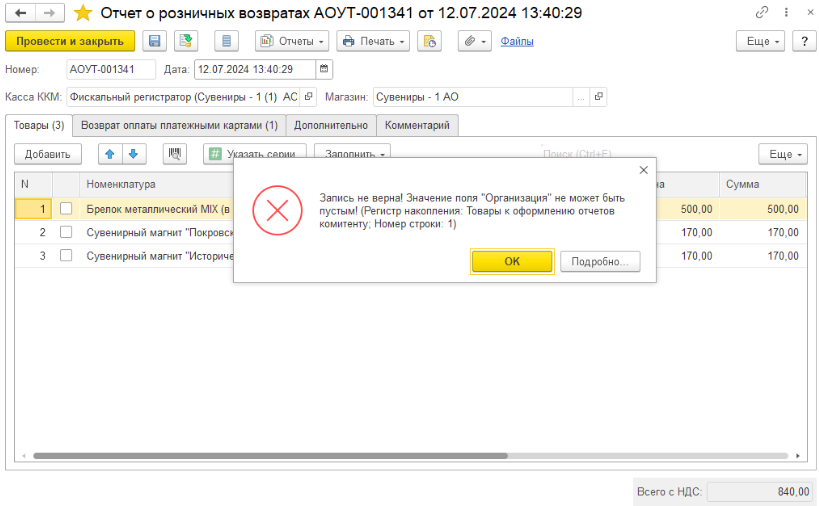819x506 pixels.
Task: Expand the Печать dropdown
Action: (373, 41)
